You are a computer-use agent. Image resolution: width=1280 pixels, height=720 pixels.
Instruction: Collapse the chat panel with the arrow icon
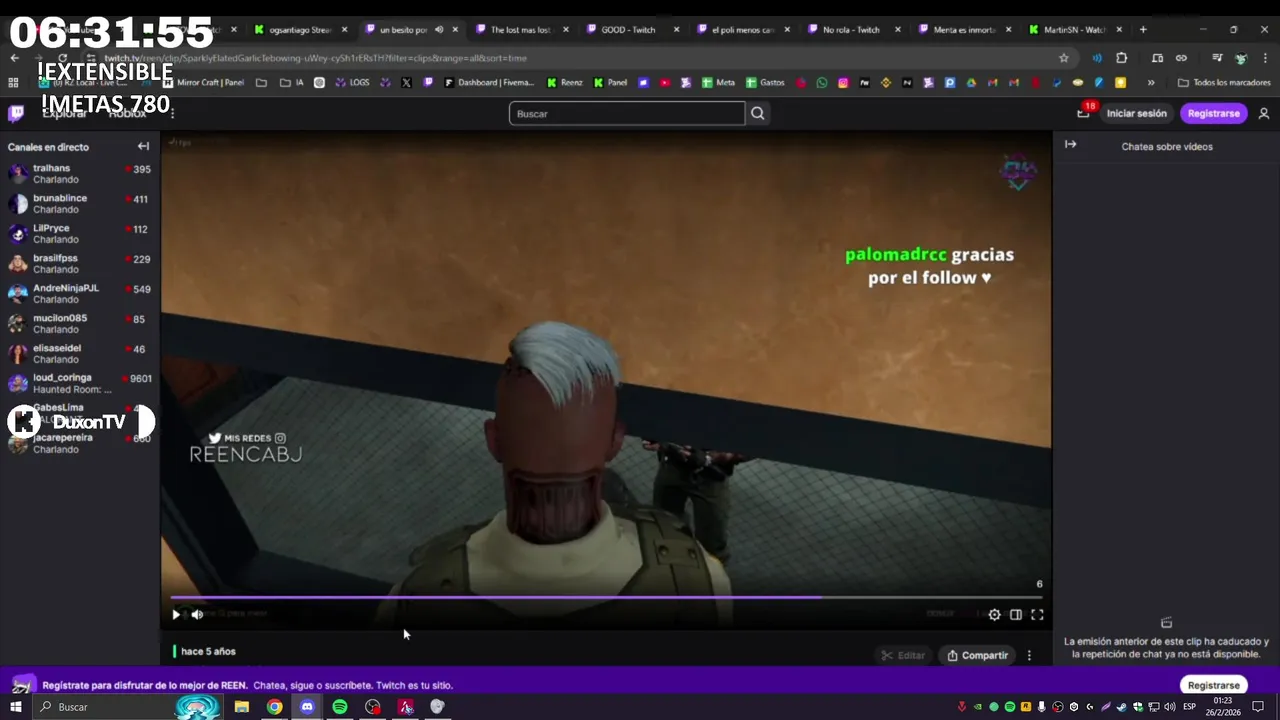click(1070, 144)
